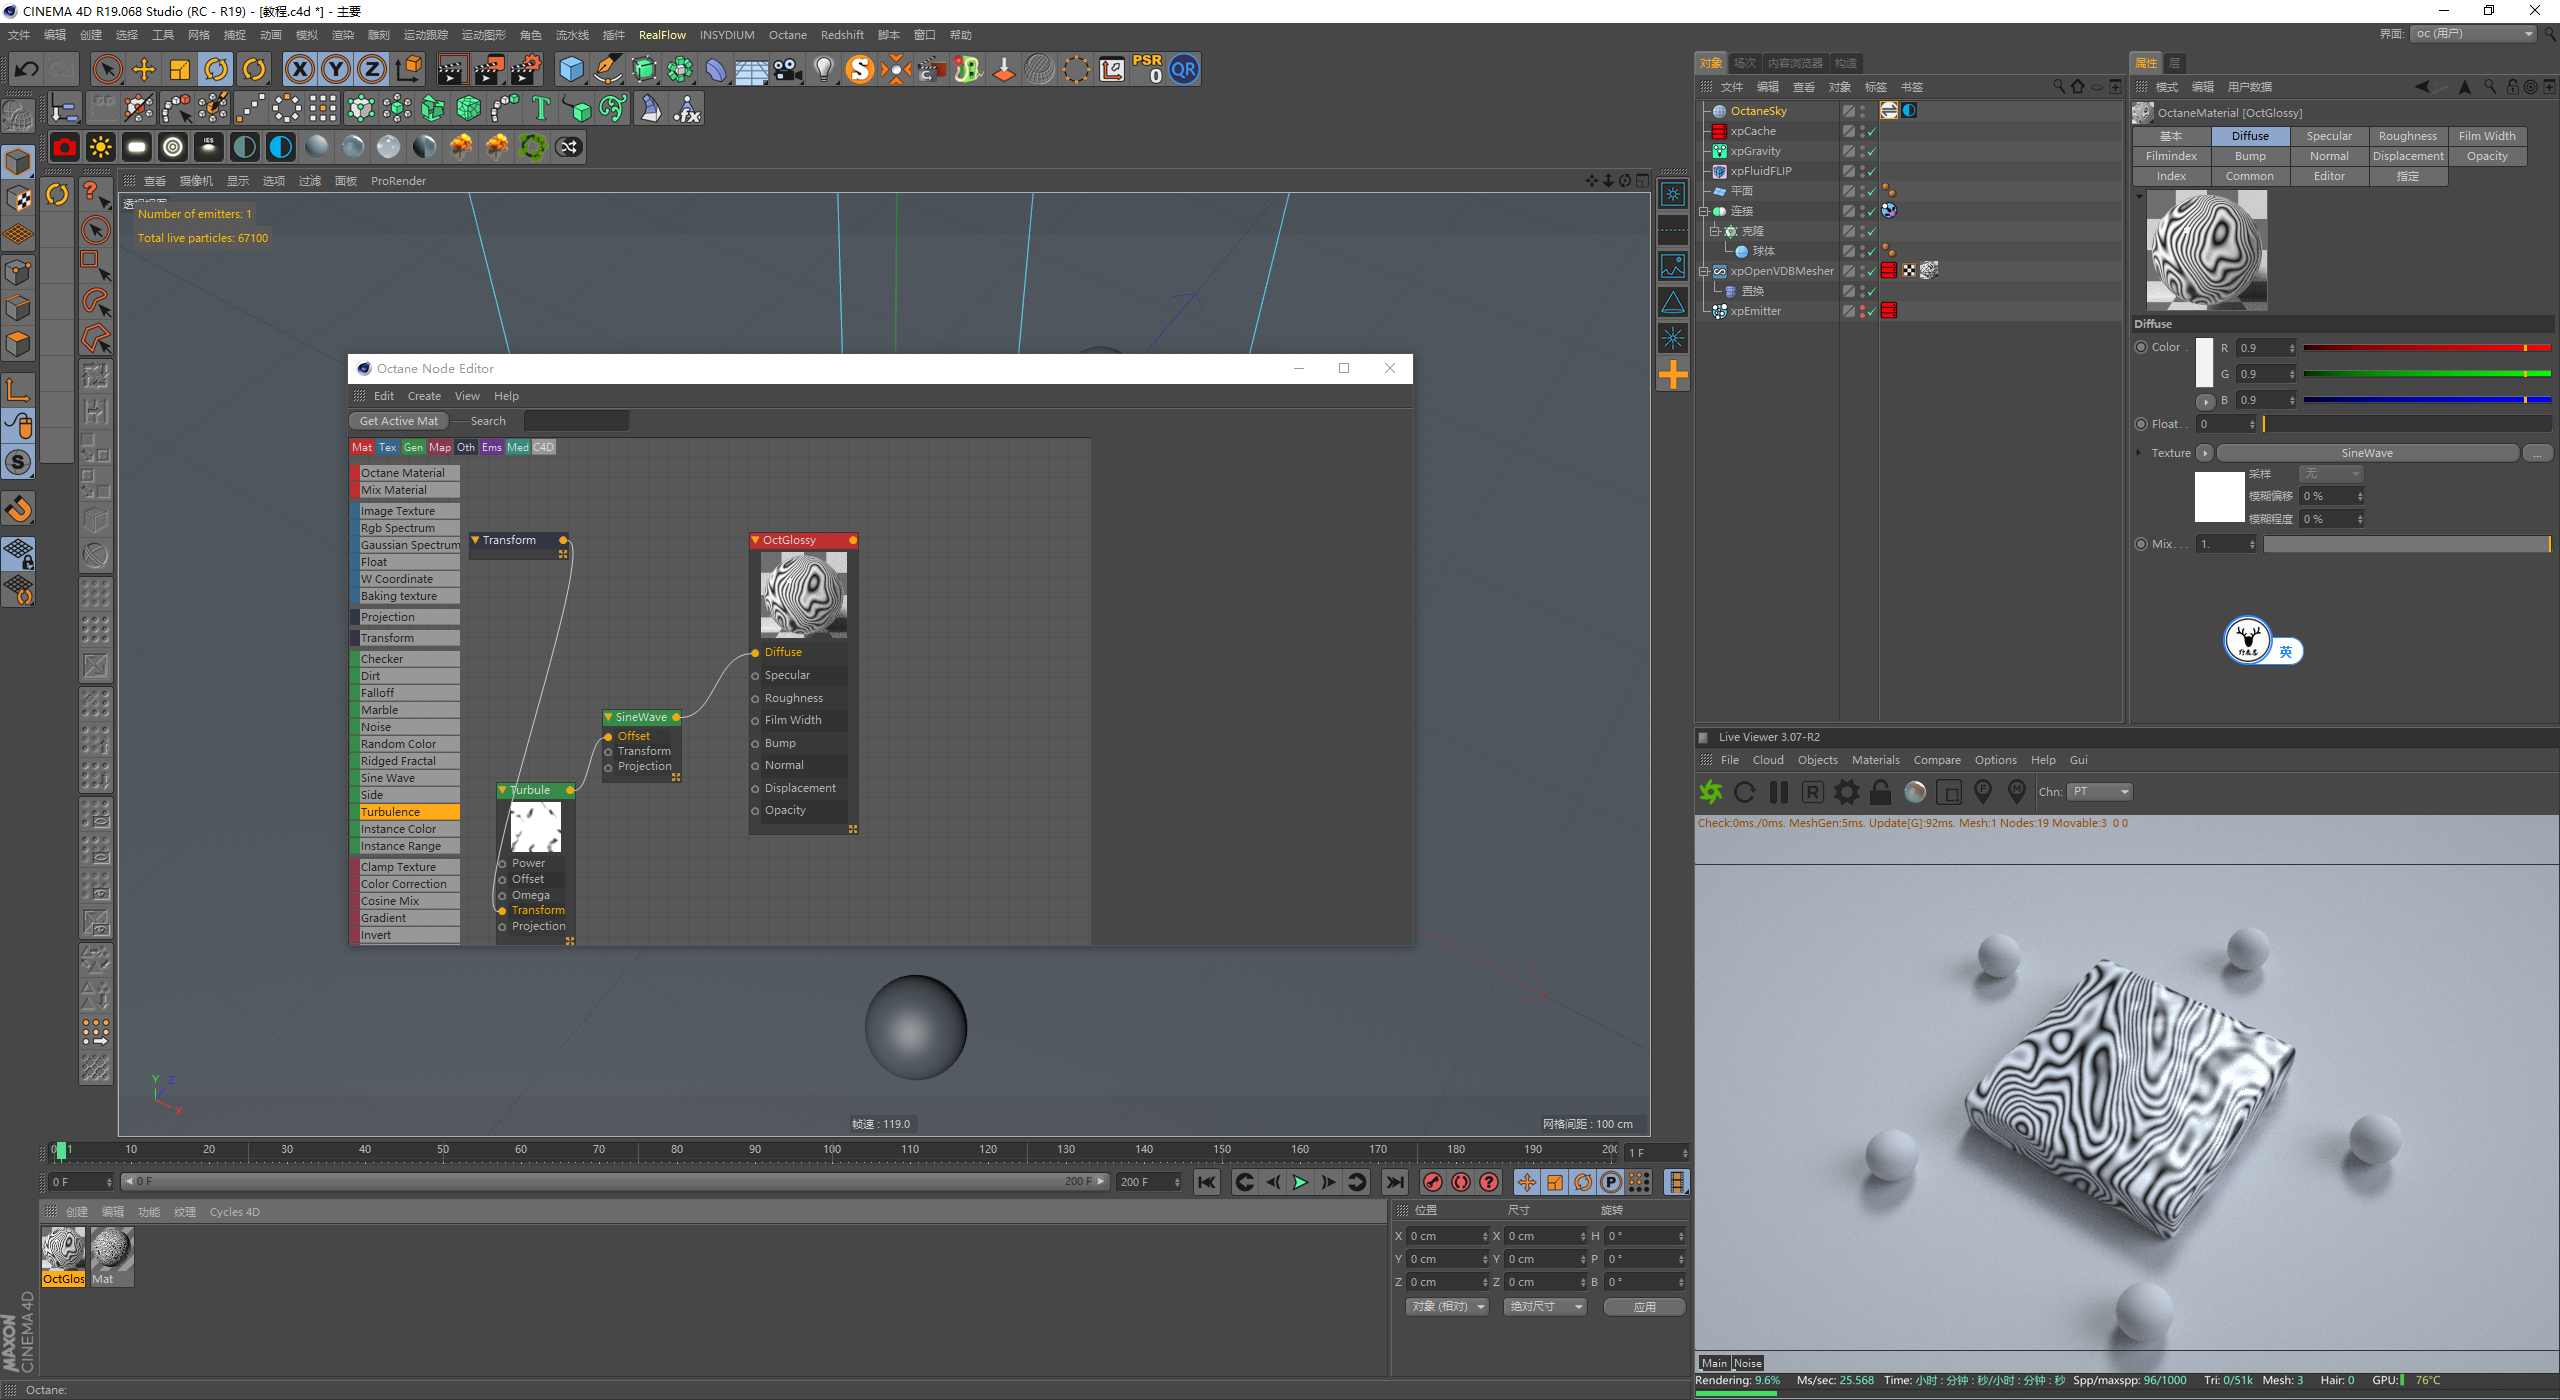Viewport: 2560px width, 1400px height.
Task: Expand the Texture disclosure triangle
Action: [x=2139, y=453]
